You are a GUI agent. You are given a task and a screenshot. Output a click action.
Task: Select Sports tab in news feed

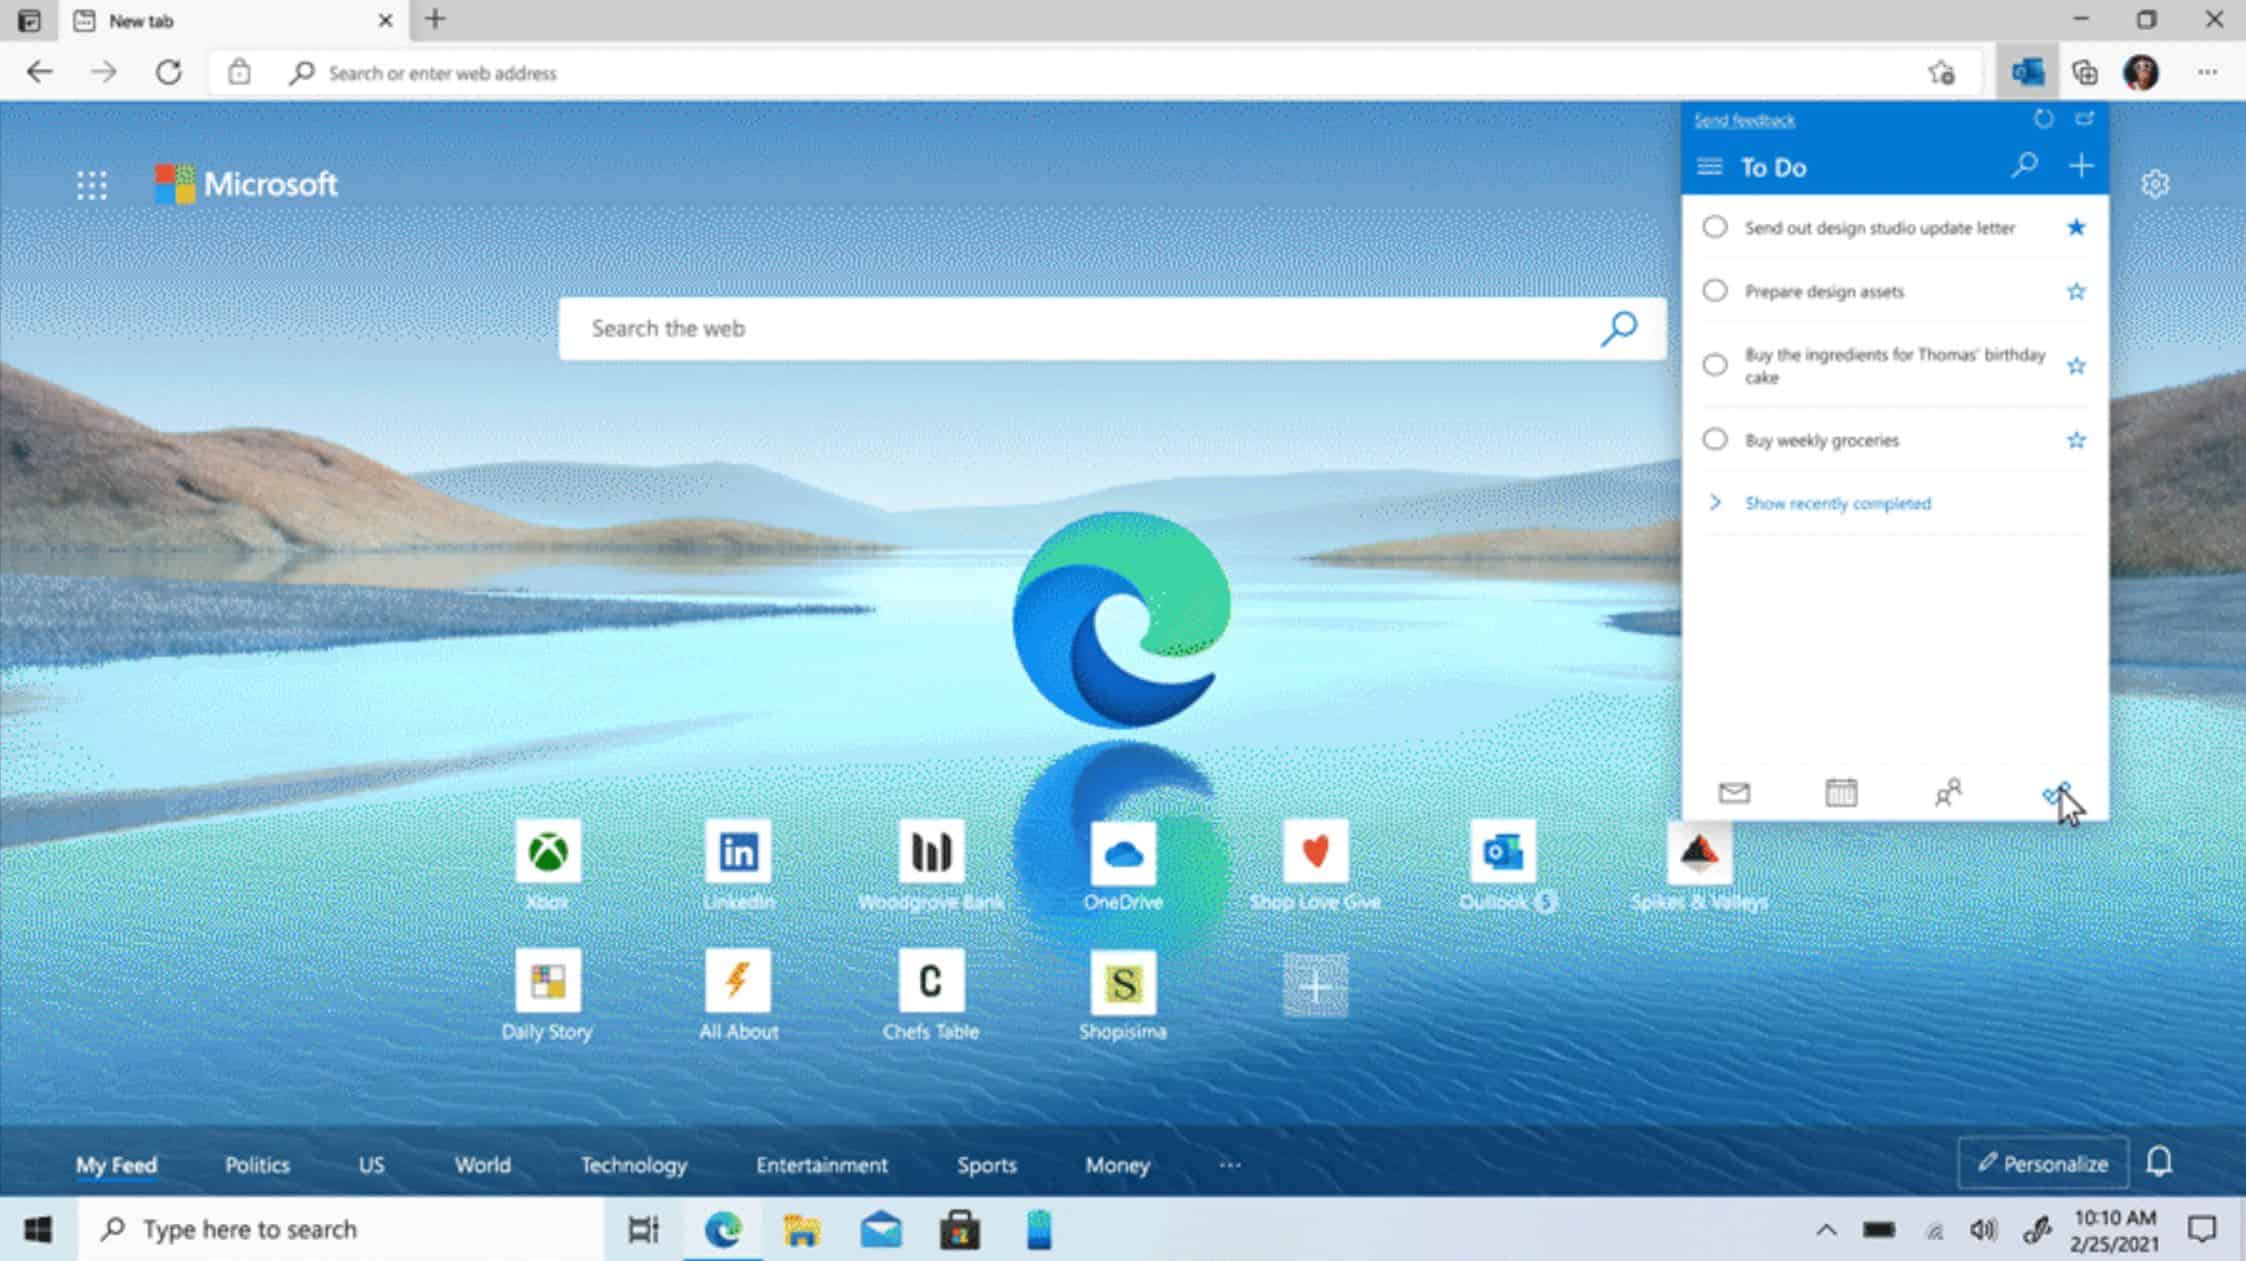tap(987, 1165)
